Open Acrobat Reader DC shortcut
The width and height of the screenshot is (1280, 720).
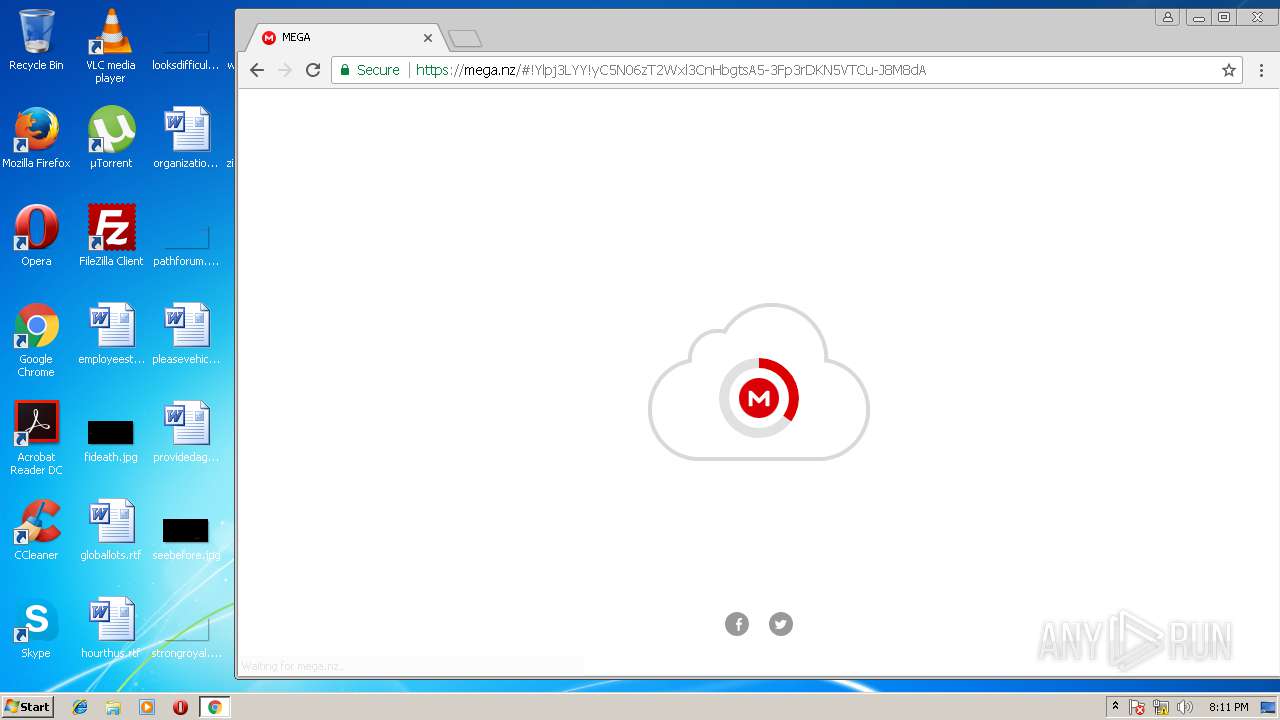point(36,438)
